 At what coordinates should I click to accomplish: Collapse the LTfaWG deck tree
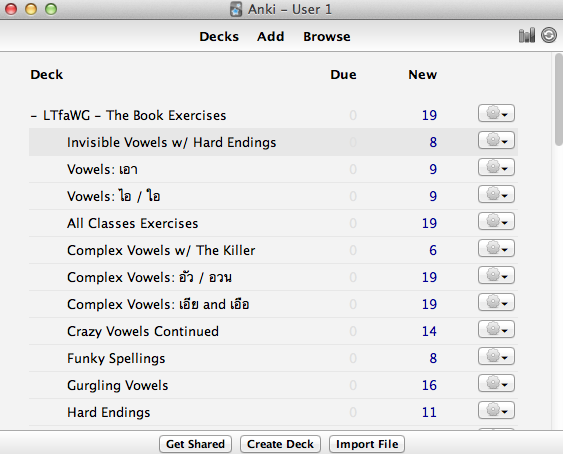[x=34, y=116]
